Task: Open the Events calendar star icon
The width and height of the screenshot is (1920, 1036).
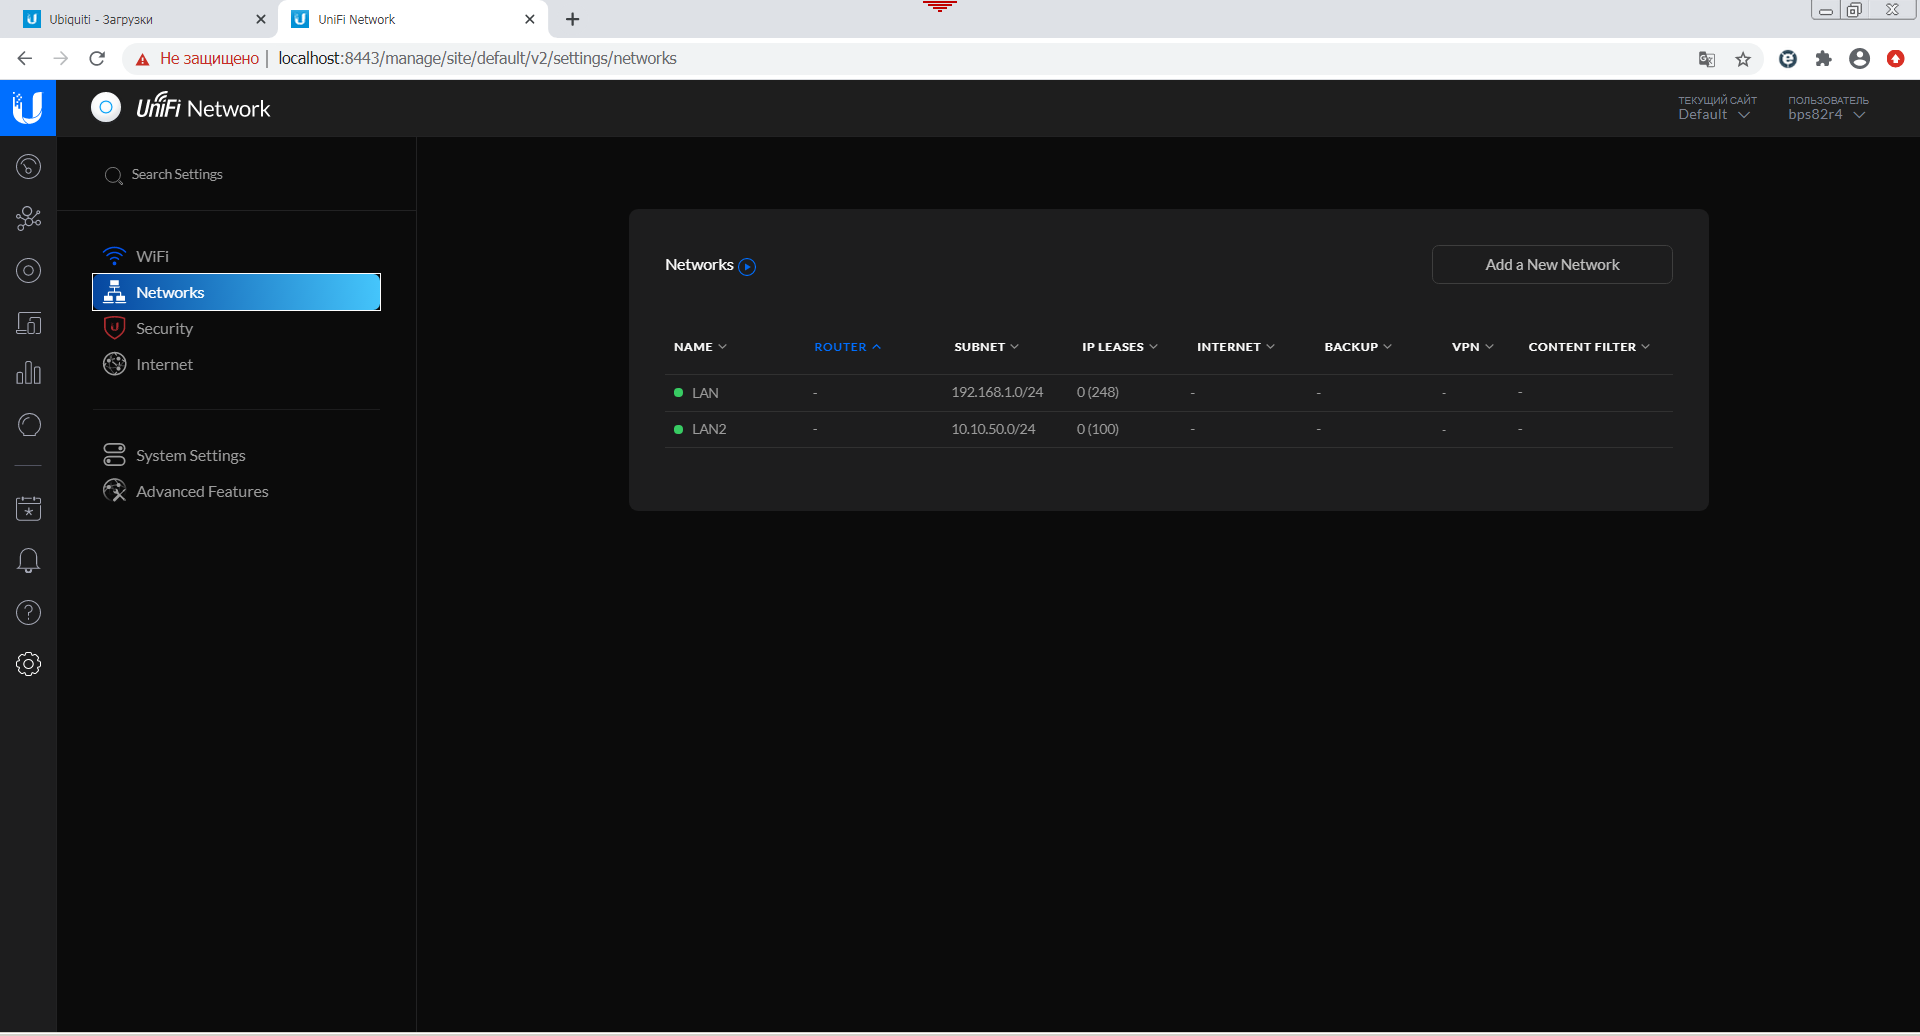Action: pos(28,509)
